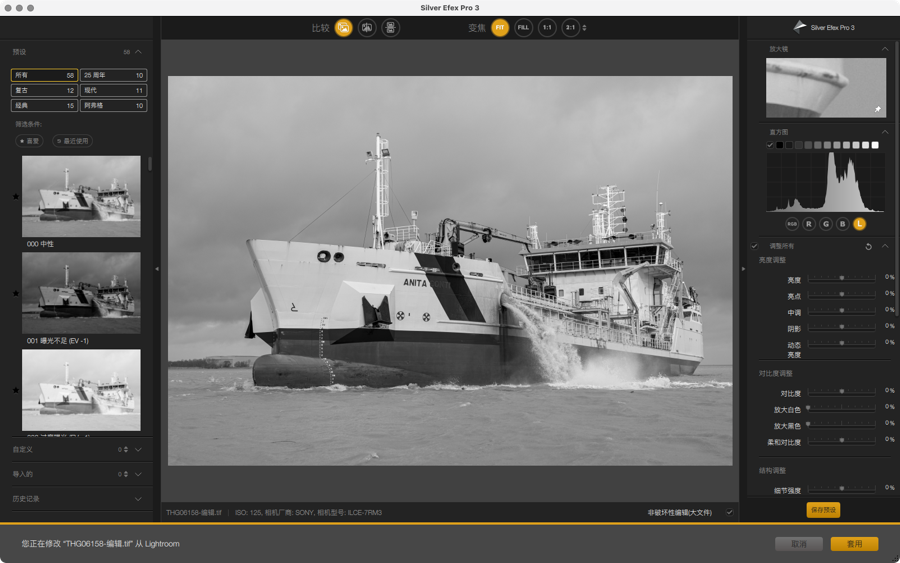The height and width of the screenshot is (563, 900).
Task: Collapse the 预设 presets panel
Action: (138, 52)
